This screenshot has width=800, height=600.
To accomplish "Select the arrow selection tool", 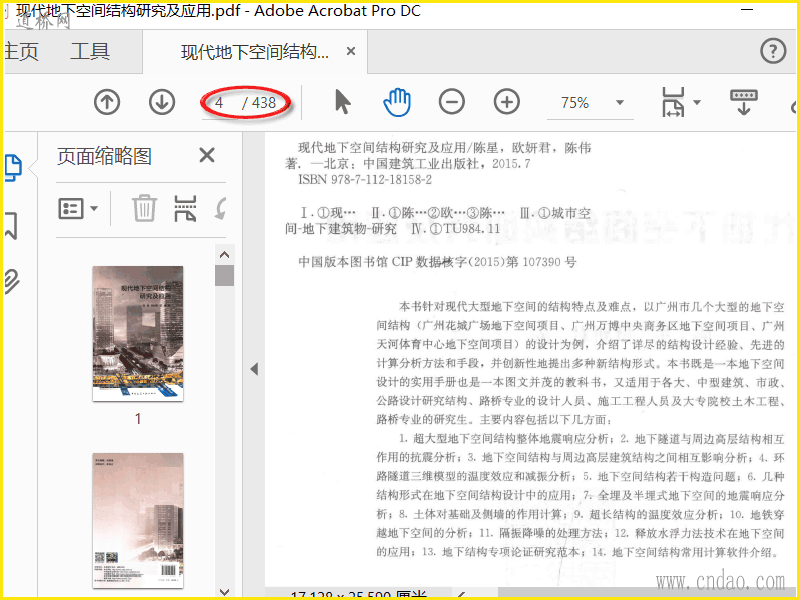I will (x=343, y=102).
